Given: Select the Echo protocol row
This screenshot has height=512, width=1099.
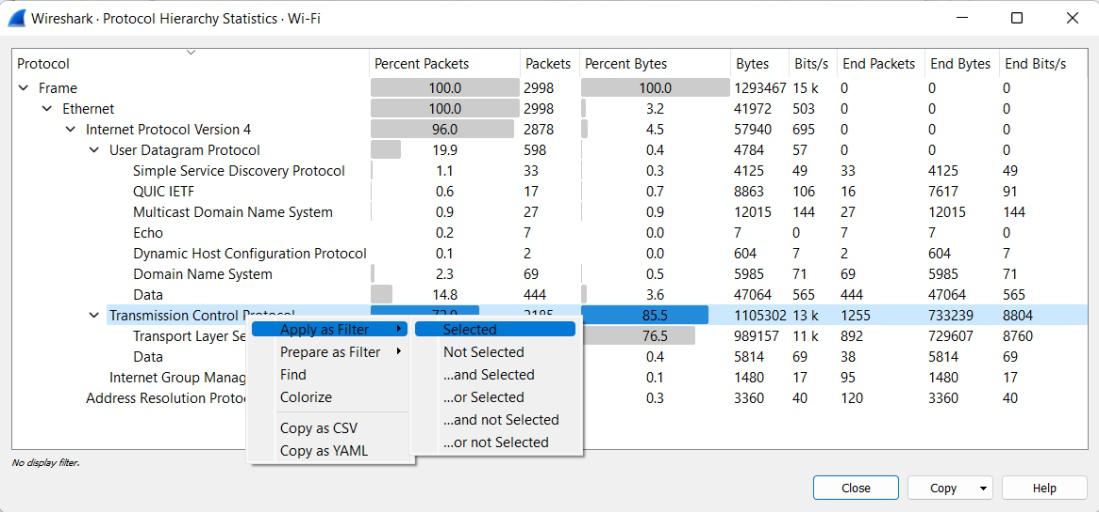Looking at the screenshot, I should (x=550, y=233).
